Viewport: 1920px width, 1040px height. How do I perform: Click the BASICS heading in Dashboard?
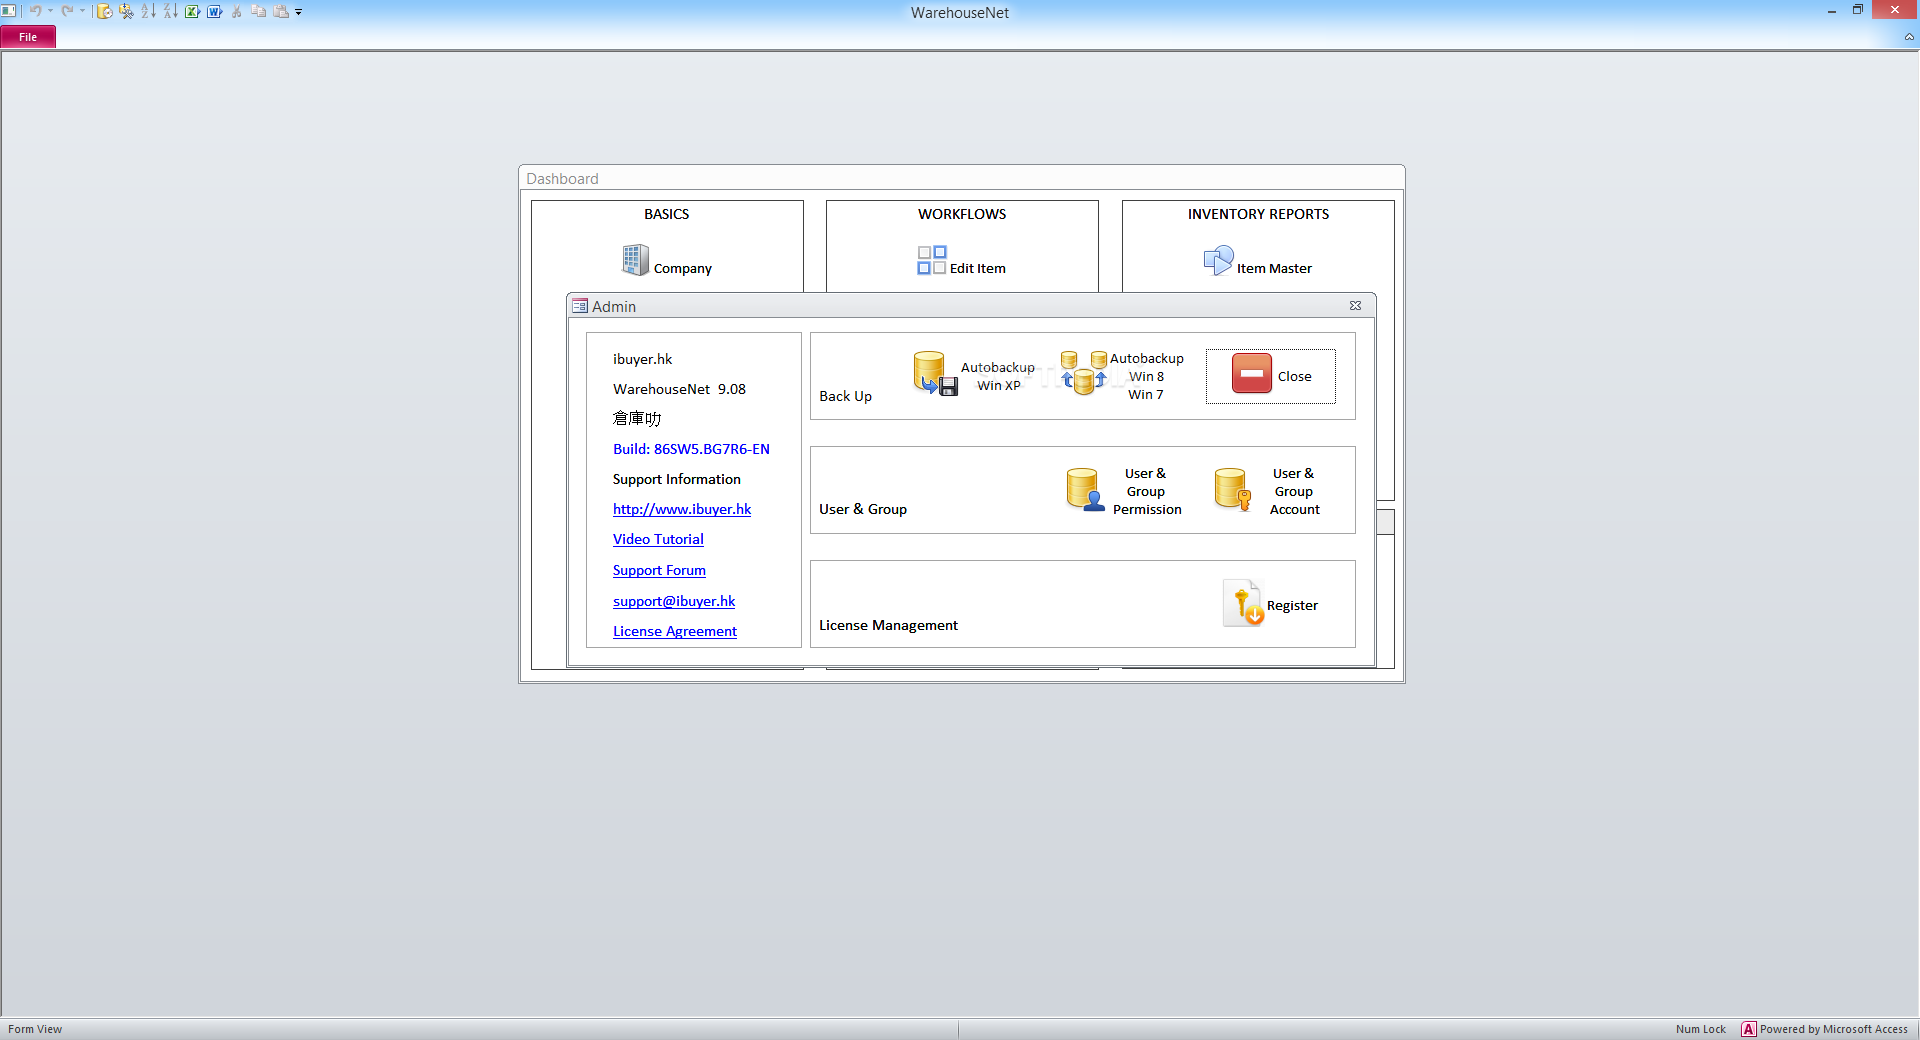pos(666,214)
